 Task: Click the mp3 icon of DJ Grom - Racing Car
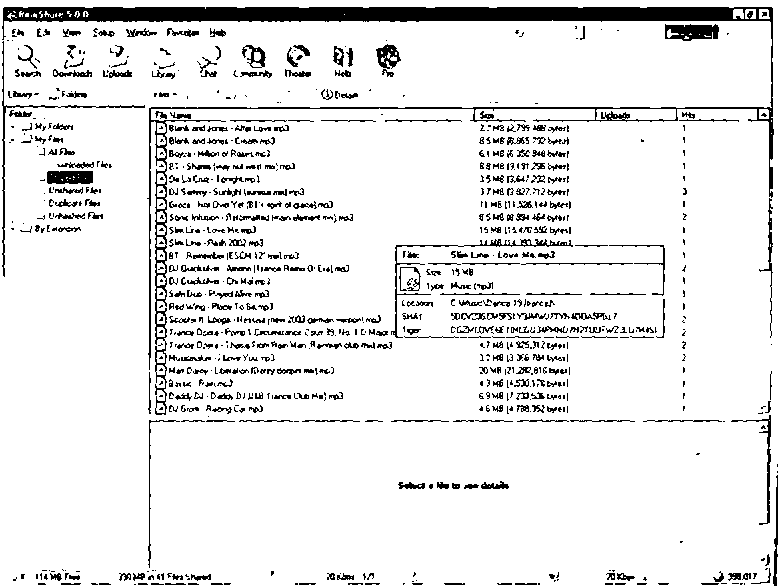tap(161, 409)
